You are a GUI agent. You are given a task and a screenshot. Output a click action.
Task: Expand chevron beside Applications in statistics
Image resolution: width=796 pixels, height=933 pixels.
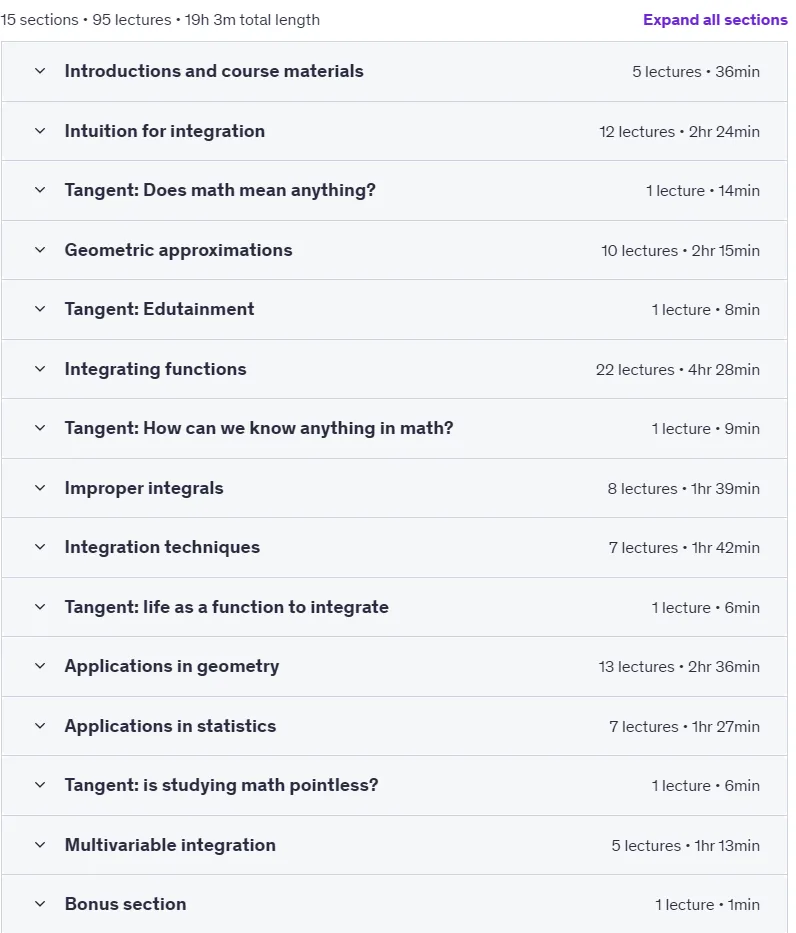(x=40, y=726)
